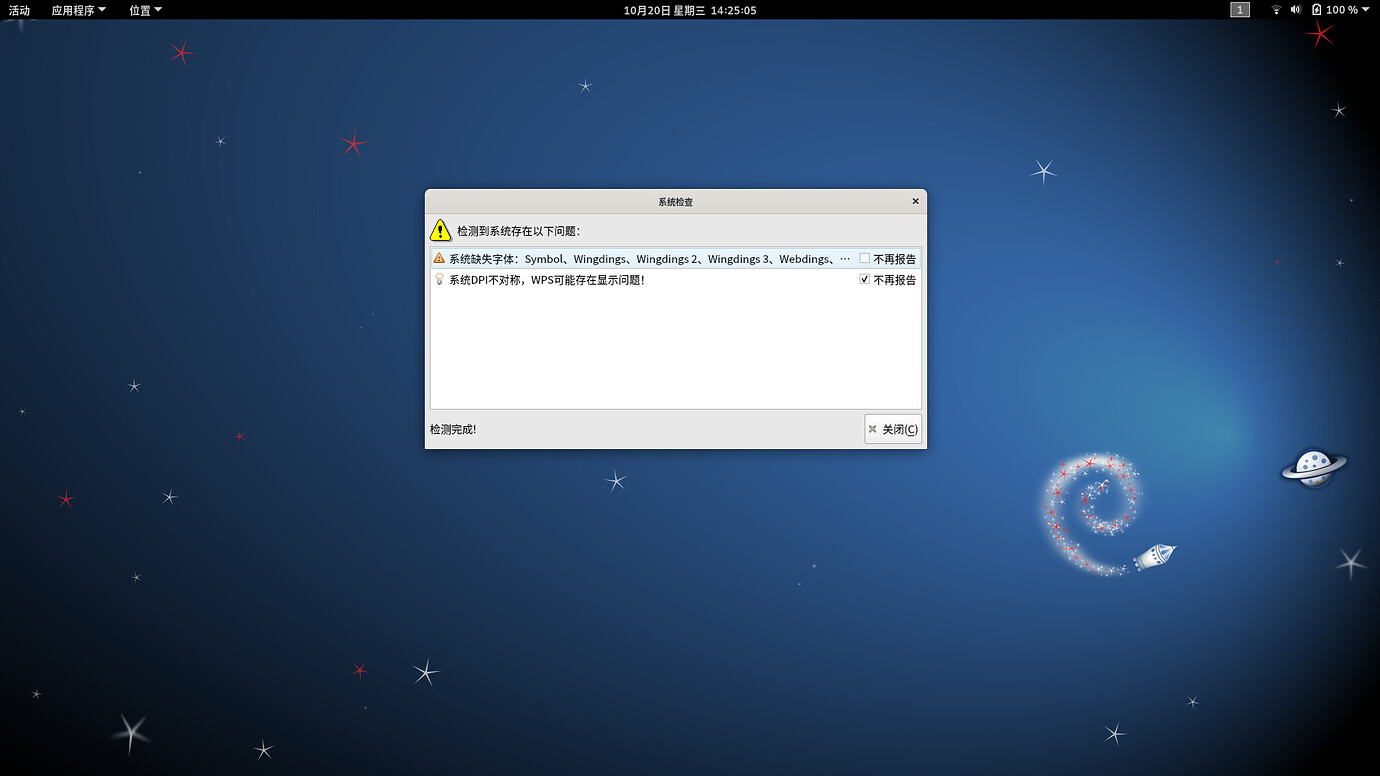
Task: Click the 检测完成! status text
Action: pyautogui.click(x=453, y=429)
